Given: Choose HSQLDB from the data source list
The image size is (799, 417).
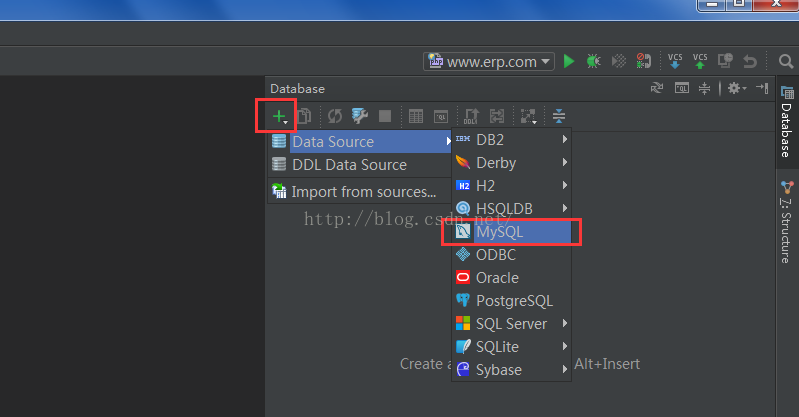Looking at the screenshot, I should [x=511, y=208].
